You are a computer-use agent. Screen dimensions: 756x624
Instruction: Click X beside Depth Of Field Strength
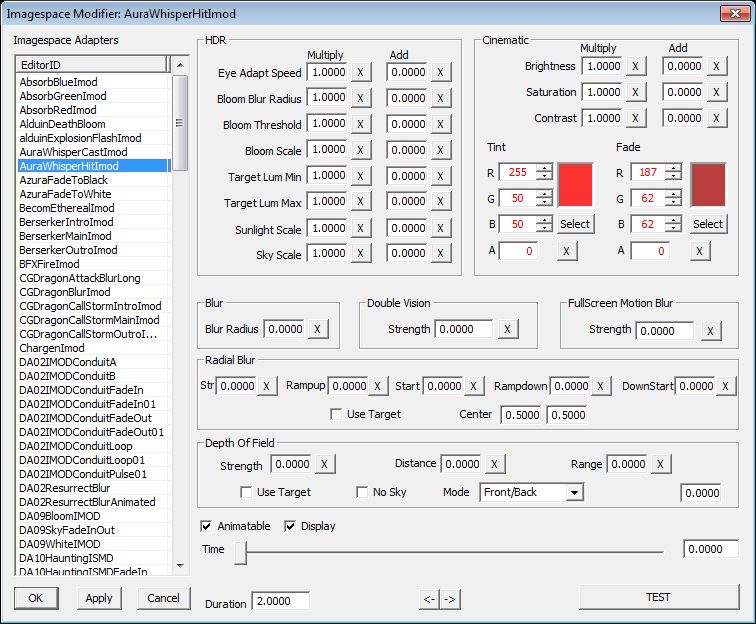coord(324,464)
